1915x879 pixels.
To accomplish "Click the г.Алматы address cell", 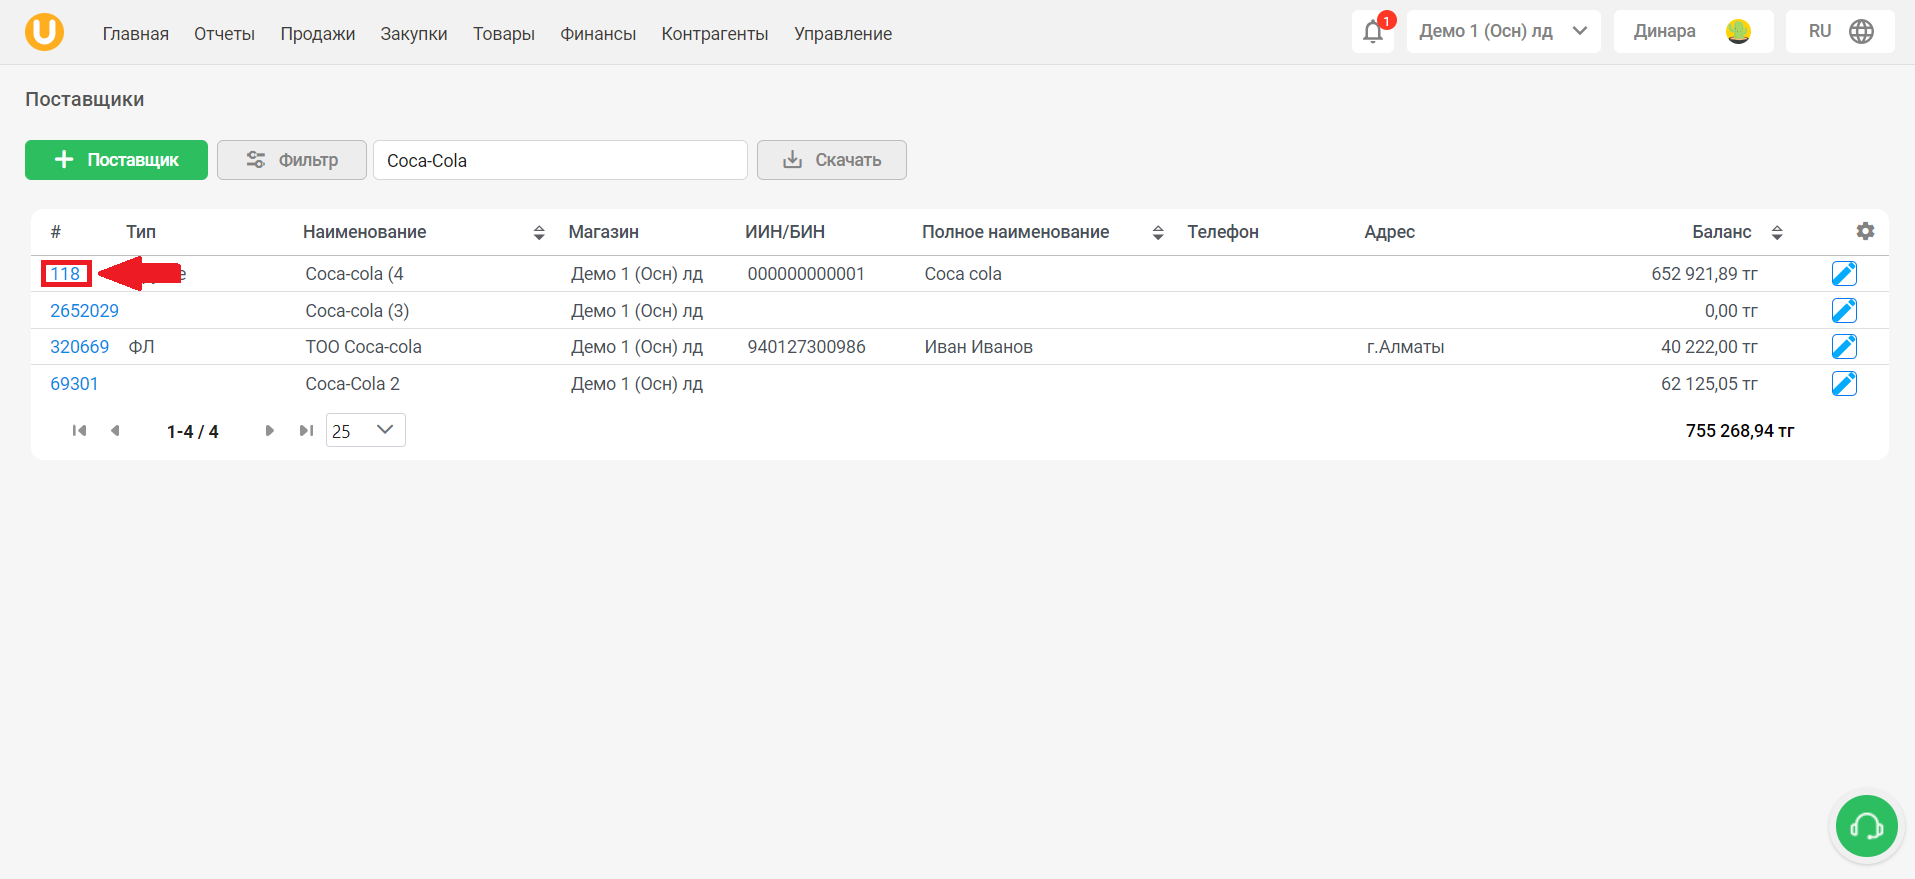I will [1405, 347].
